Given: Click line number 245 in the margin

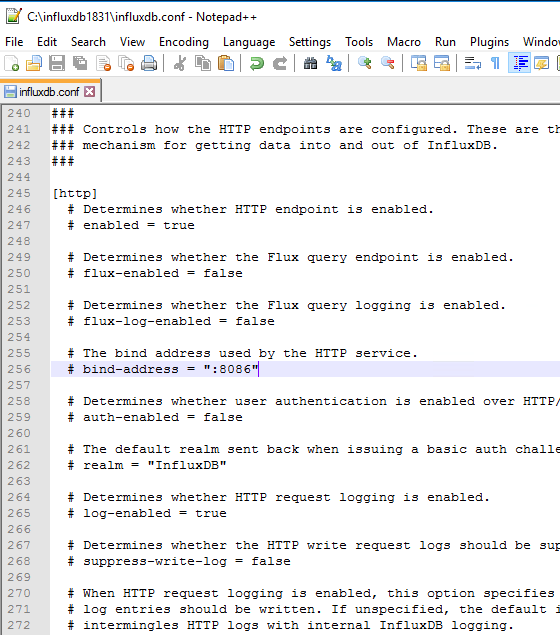Looking at the screenshot, I should pos(19,193).
